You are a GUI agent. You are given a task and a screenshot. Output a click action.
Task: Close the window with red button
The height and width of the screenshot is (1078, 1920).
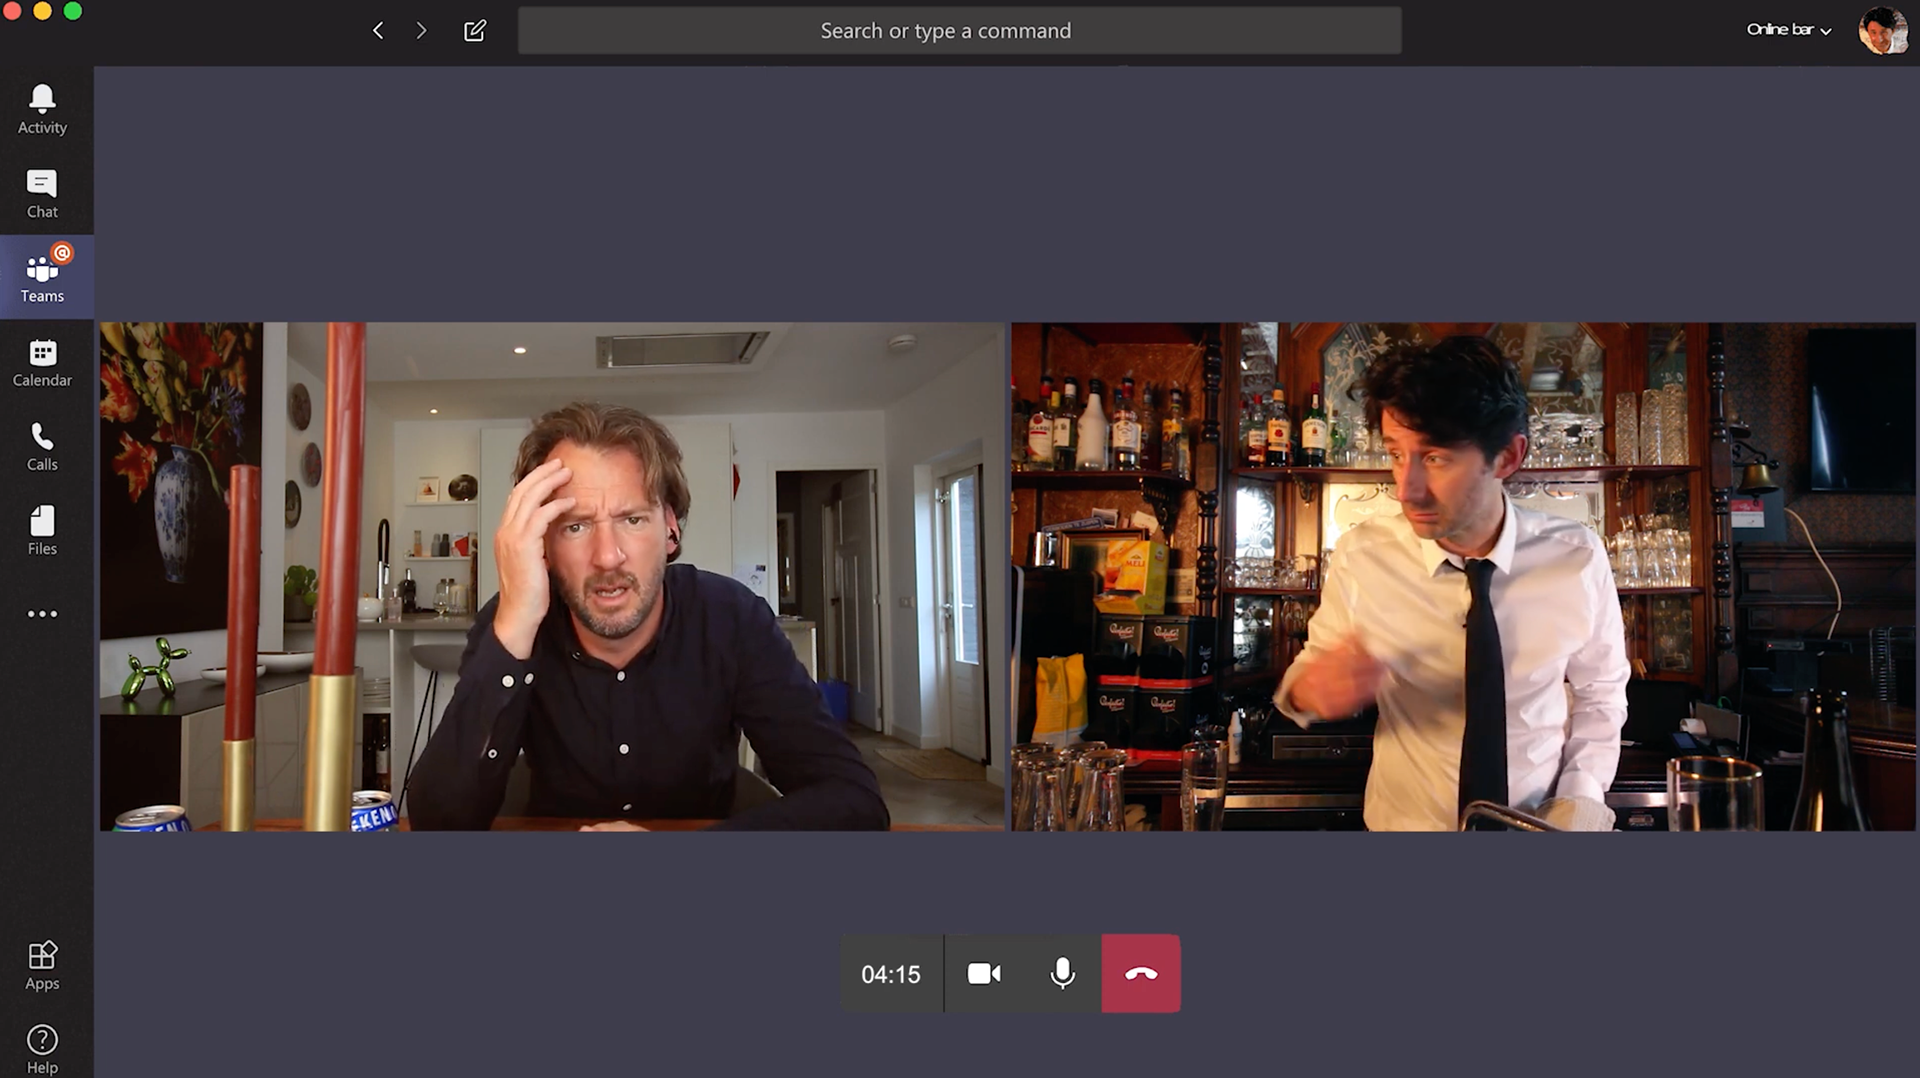point(12,11)
